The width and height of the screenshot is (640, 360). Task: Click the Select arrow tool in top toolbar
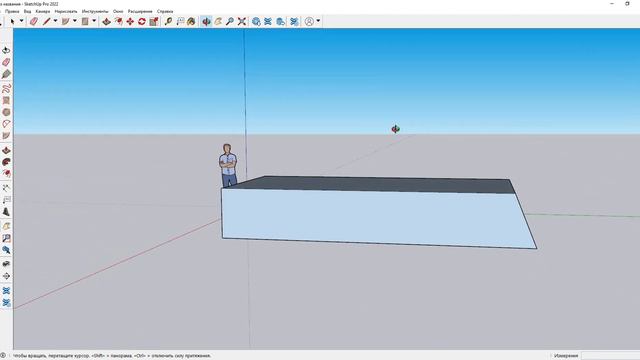(12, 21)
